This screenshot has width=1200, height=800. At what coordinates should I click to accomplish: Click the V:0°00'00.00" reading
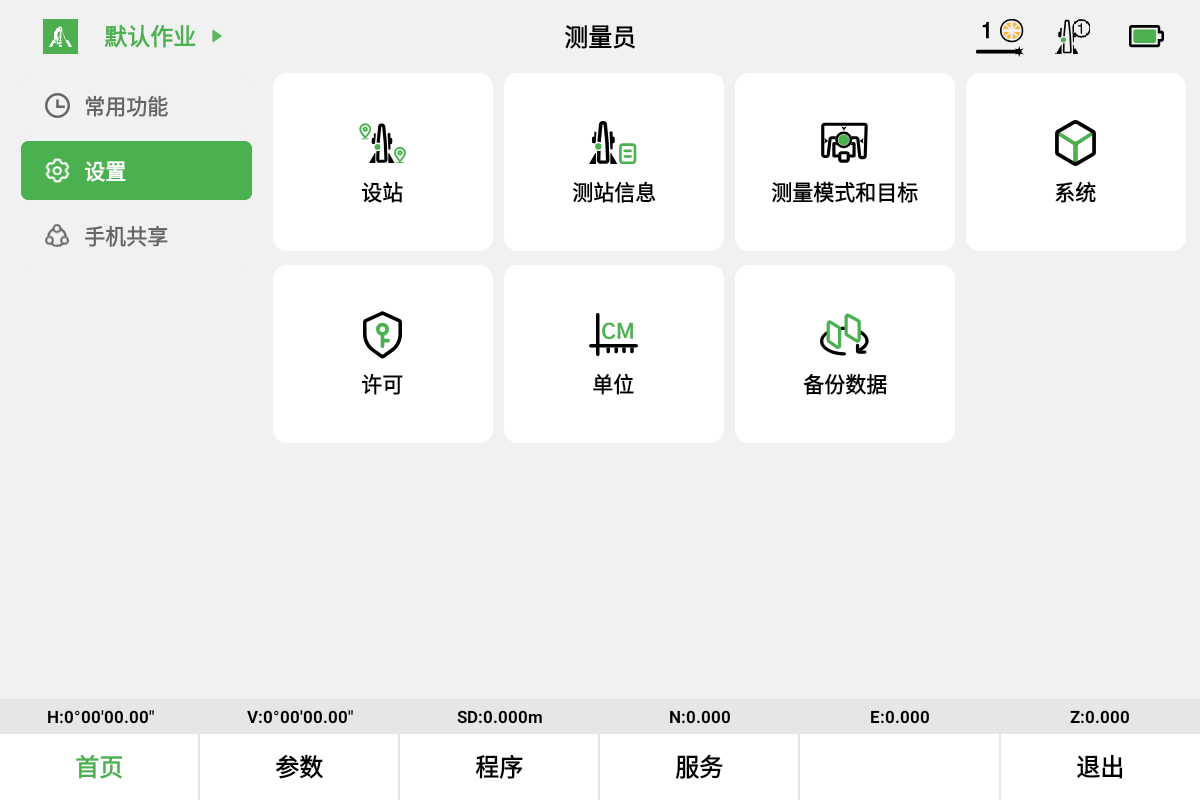coord(300,717)
